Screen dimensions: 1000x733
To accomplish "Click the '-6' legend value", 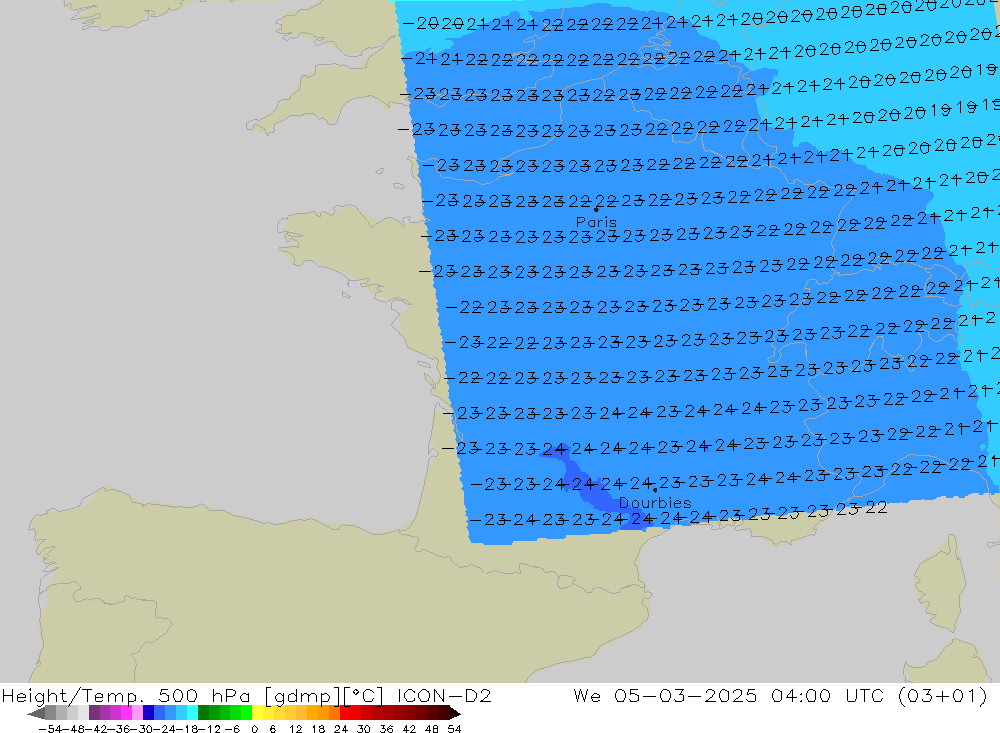I will 232,729.
